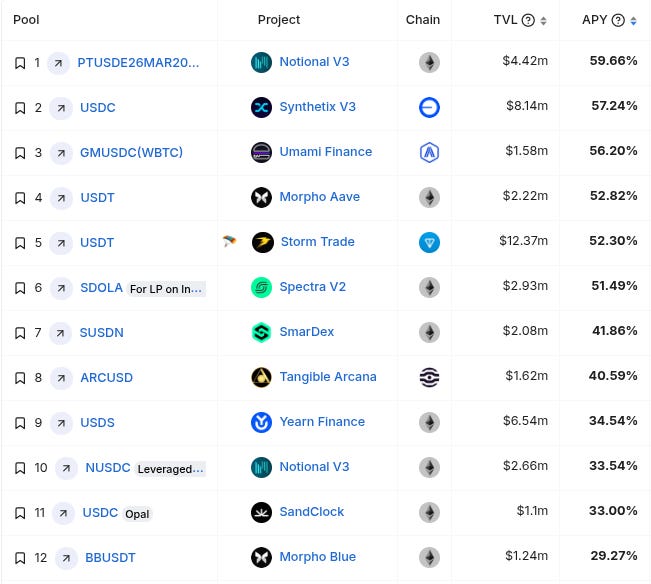The width and height of the screenshot is (651, 584).
Task: Open external link arrow for BBUSDT
Action: click(x=66, y=558)
